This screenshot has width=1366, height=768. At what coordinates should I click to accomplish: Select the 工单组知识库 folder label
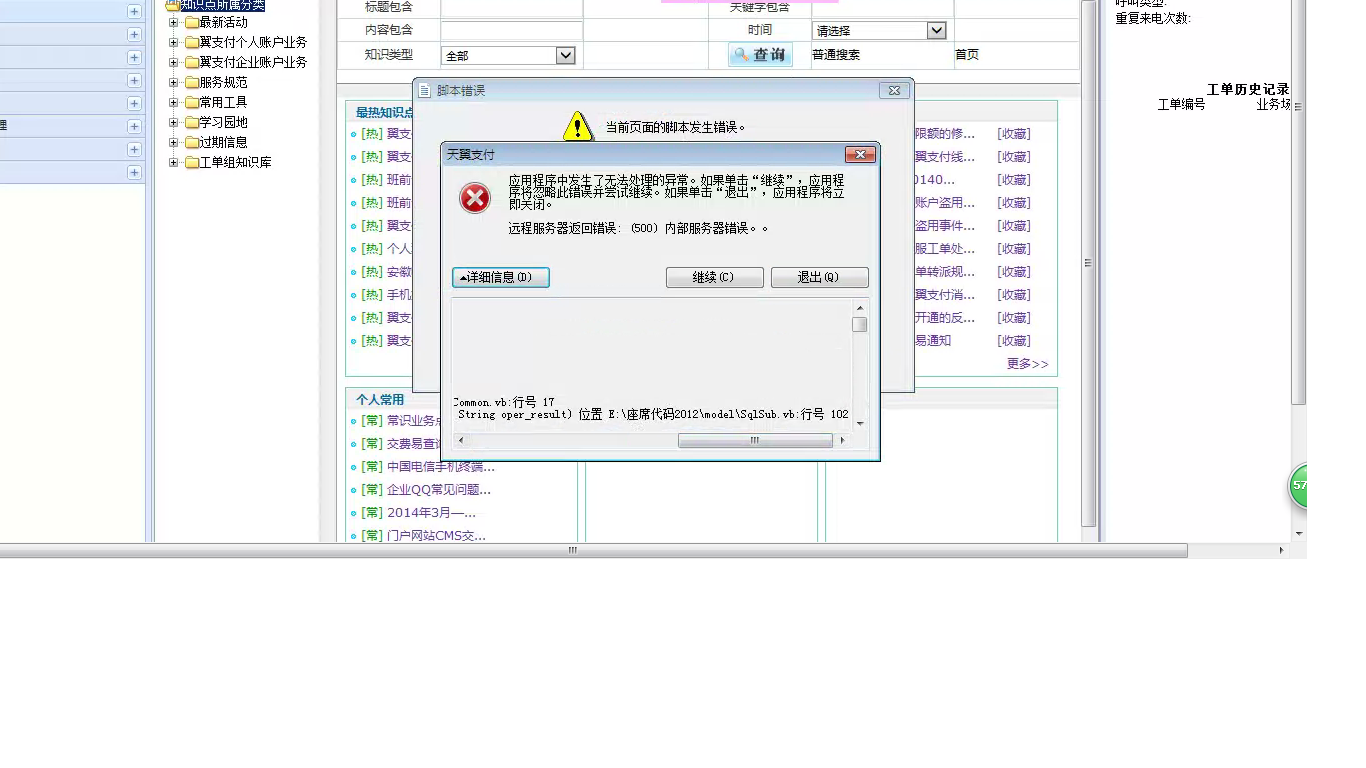coord(235,162)
